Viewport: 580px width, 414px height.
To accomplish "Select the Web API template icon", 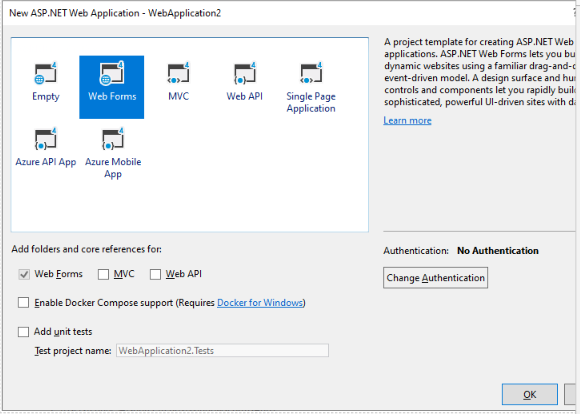I will click(245, 73).
